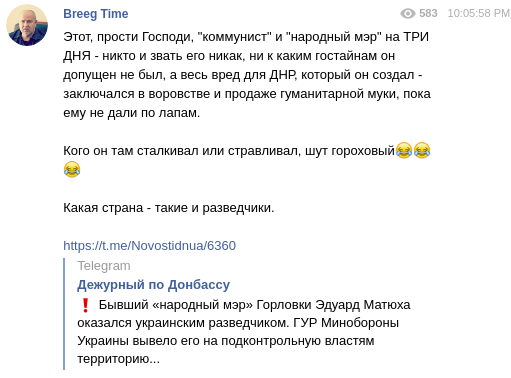Open the Дежурный по Донбассу preview title
The width and height of the screenshot is (511, 378).
(153, 285)
